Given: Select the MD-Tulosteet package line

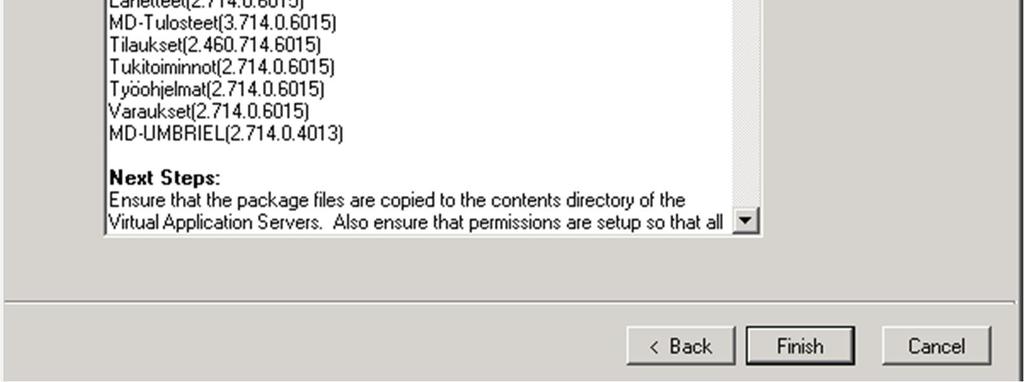Looking at the screenshot, I should 223,24.
